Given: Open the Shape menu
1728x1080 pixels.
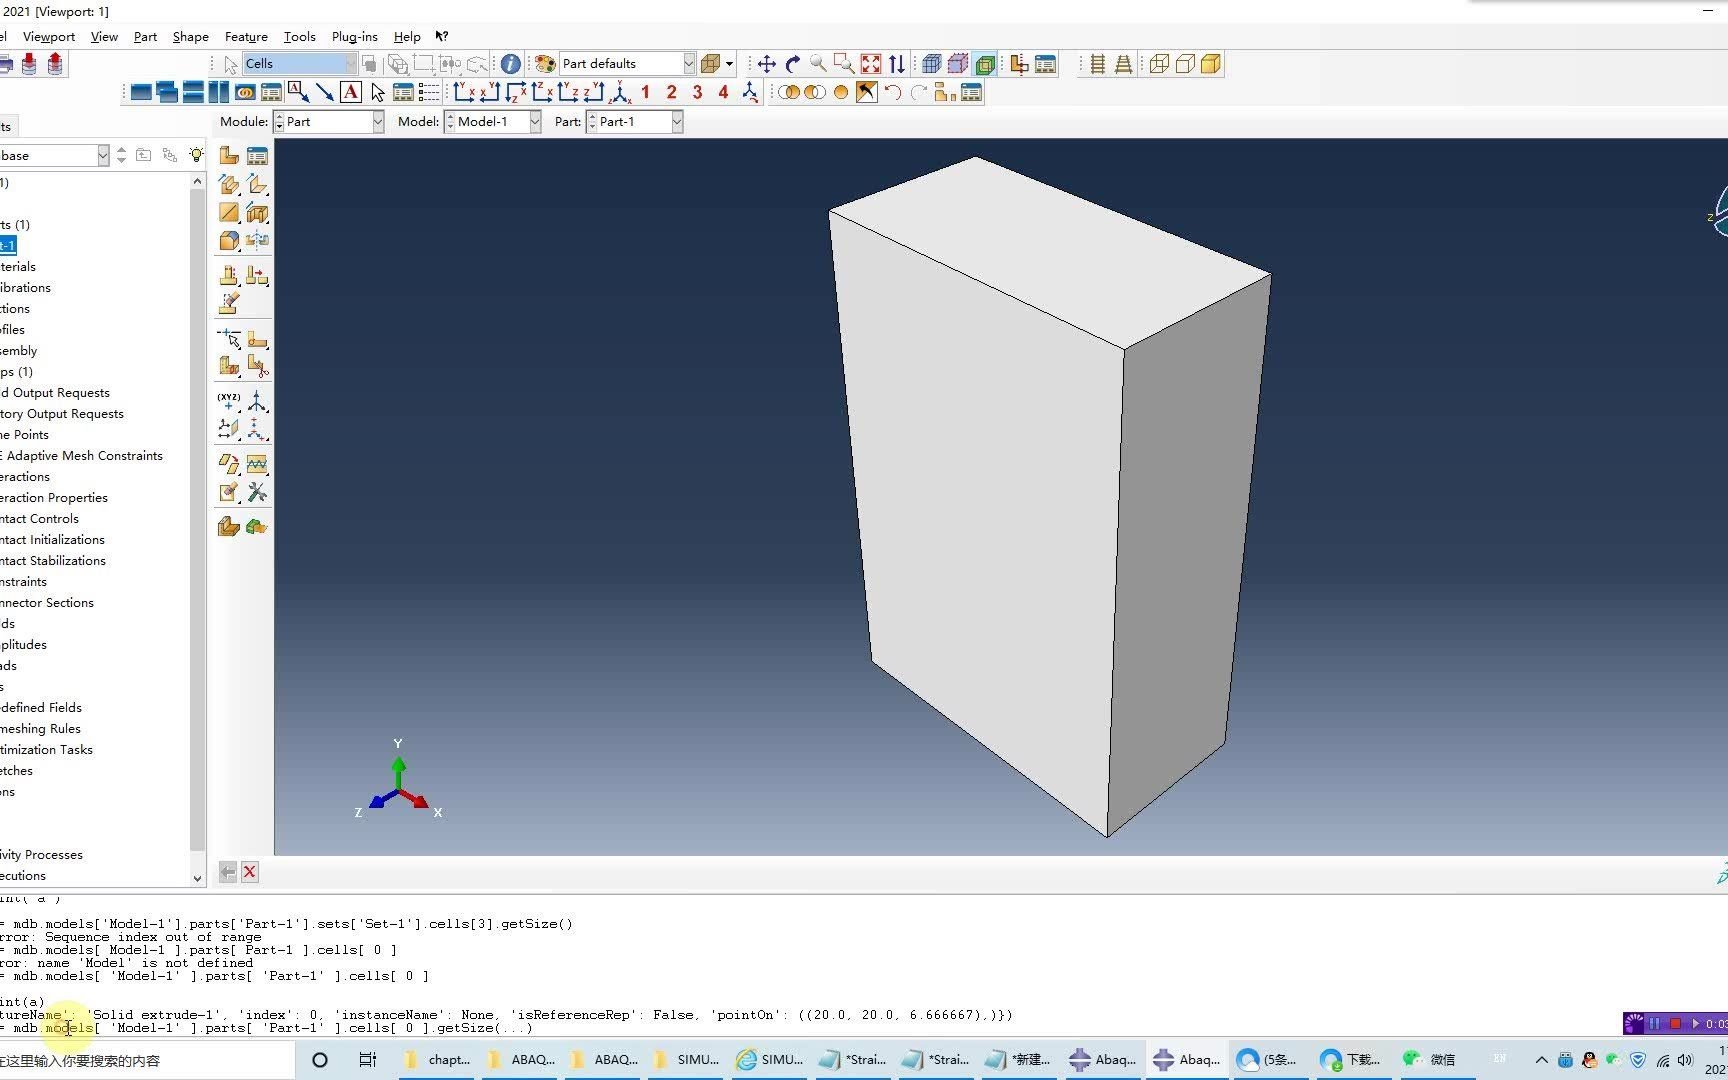Looking at the screenshot, I should 190,36.
